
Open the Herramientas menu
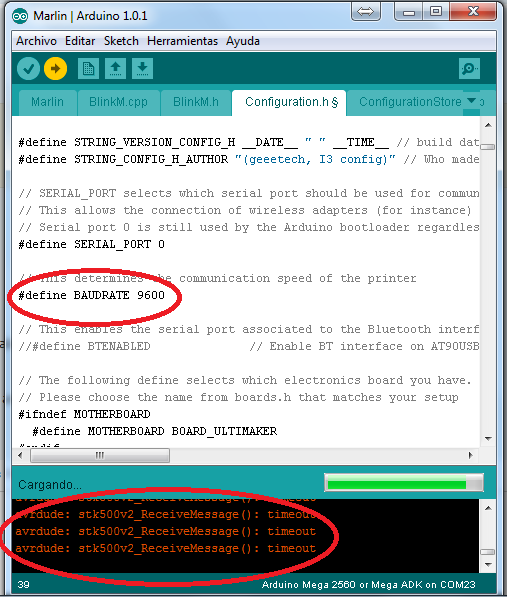pyautogui.click(x=182, y=41)
